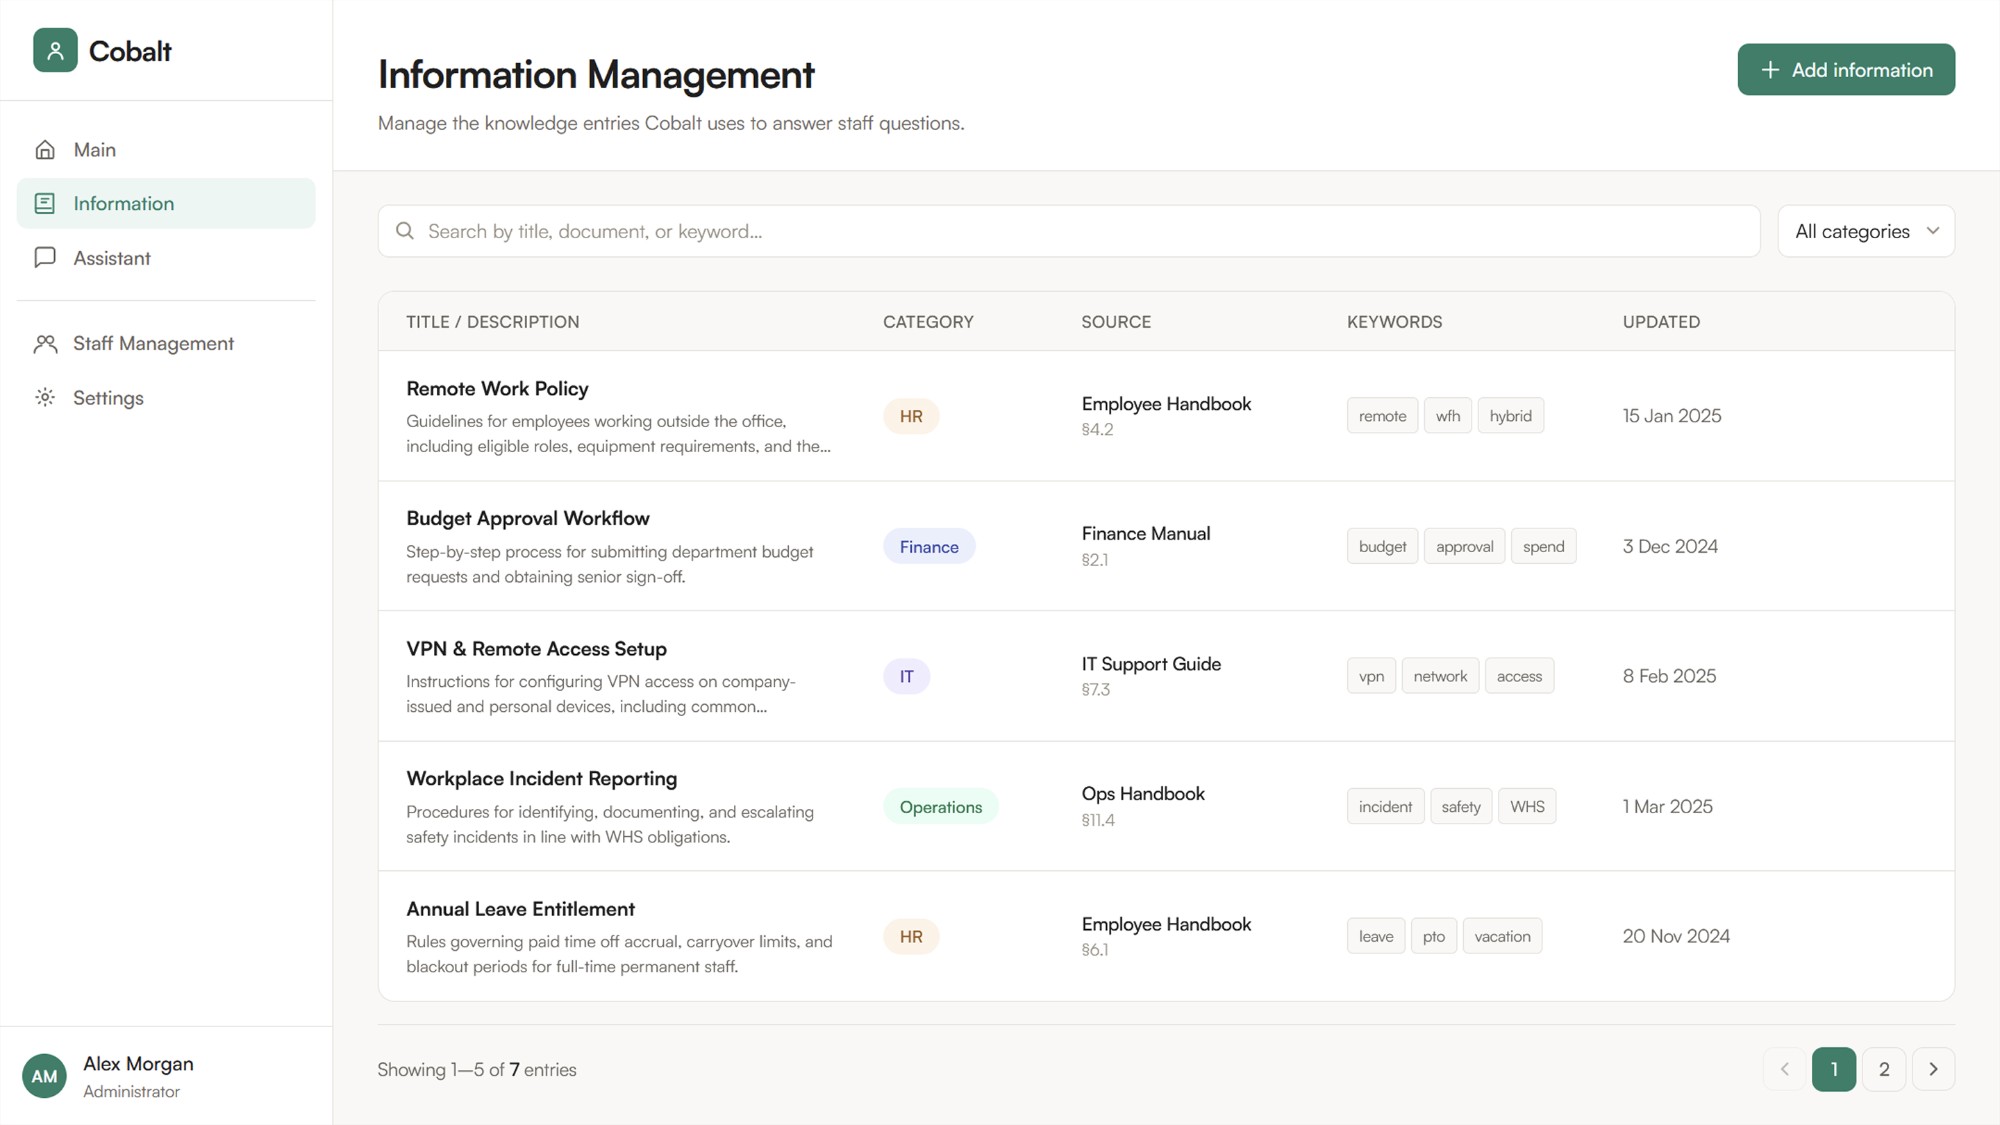This screenshot has height=1125, width=2000.
Task: Focus the search by title field
Action: (x=1068, y=231)
